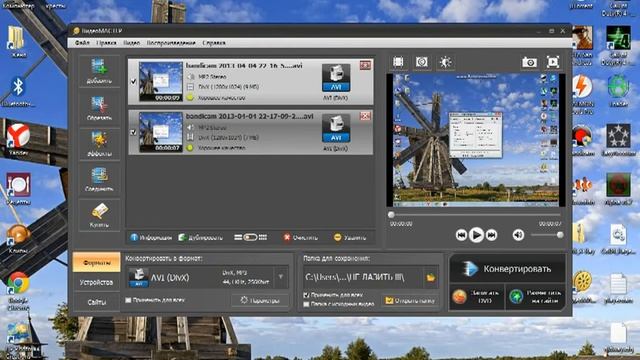This screenshot has width=640, height=360.
Task: Remove second video with its red X
Action: 365,116
